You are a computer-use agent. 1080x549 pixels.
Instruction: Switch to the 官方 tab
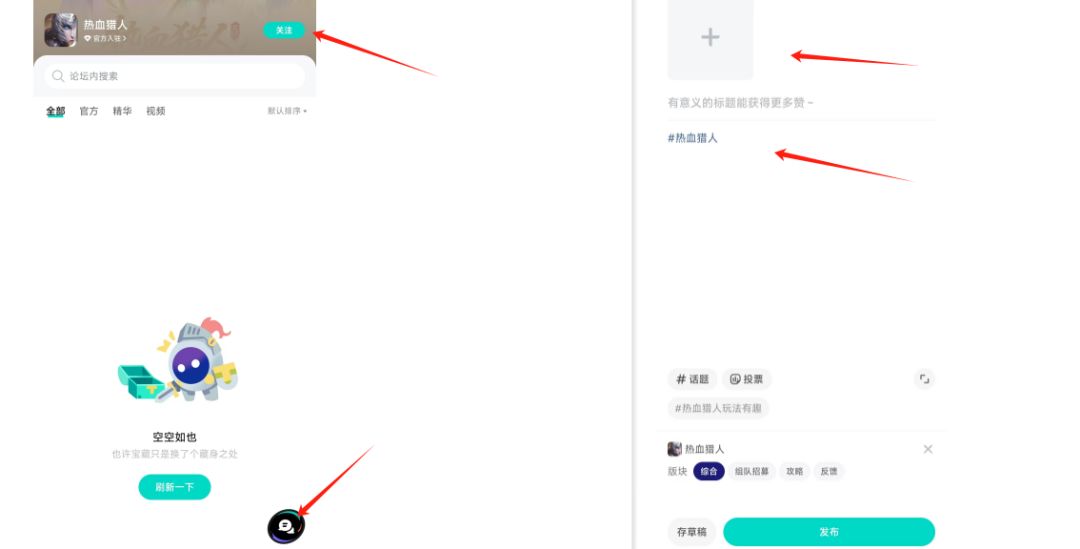pyautogui.click(x=89, y=111)
